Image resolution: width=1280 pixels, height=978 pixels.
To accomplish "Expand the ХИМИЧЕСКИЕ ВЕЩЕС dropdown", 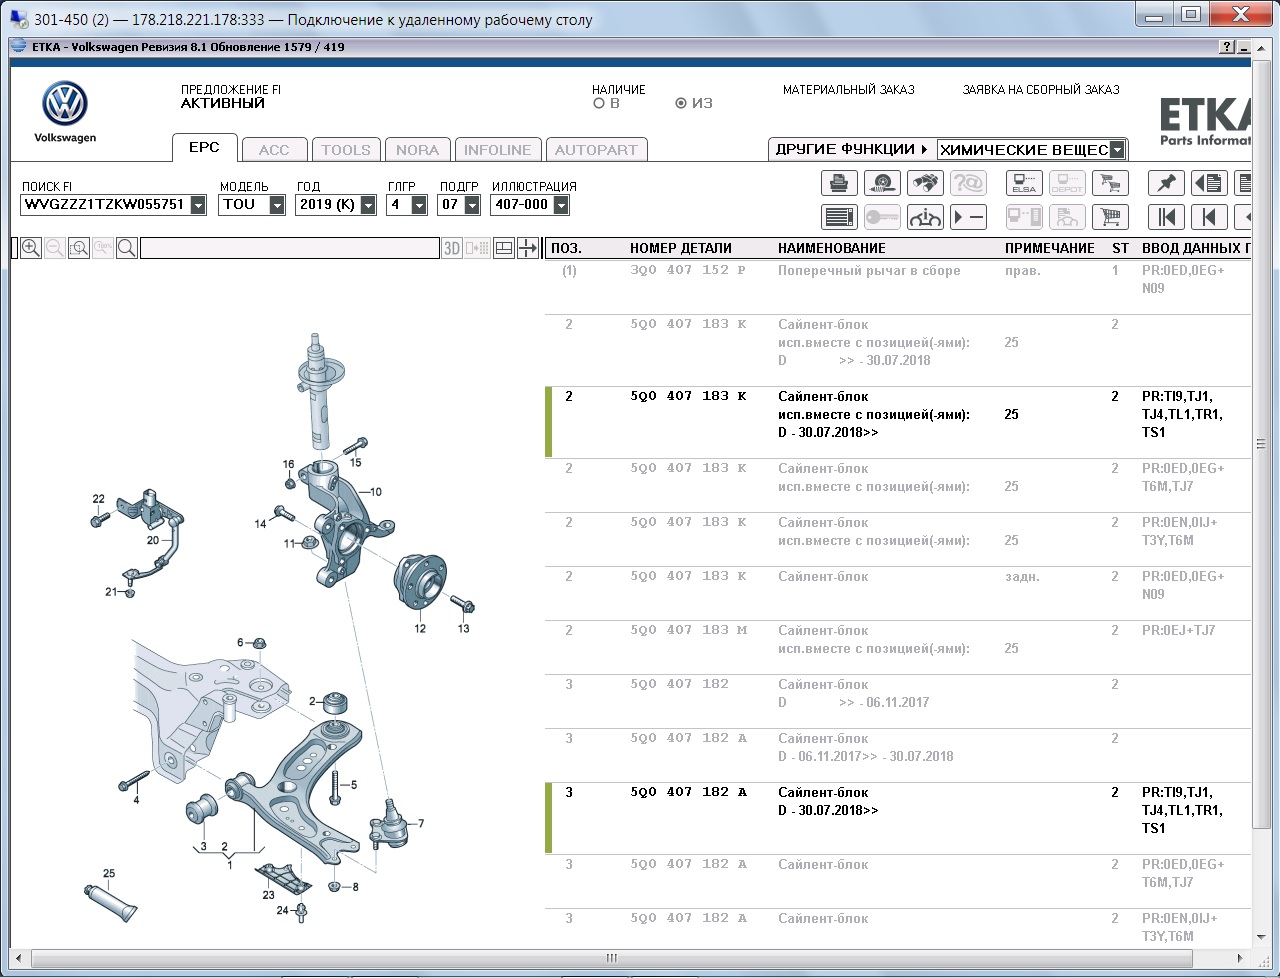I will pyautogui.click(x=1118, y=150).
